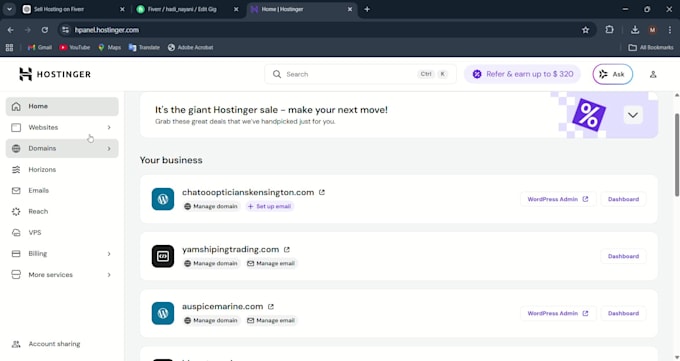Click the page's vertical scrollbar

pos(677,155)
